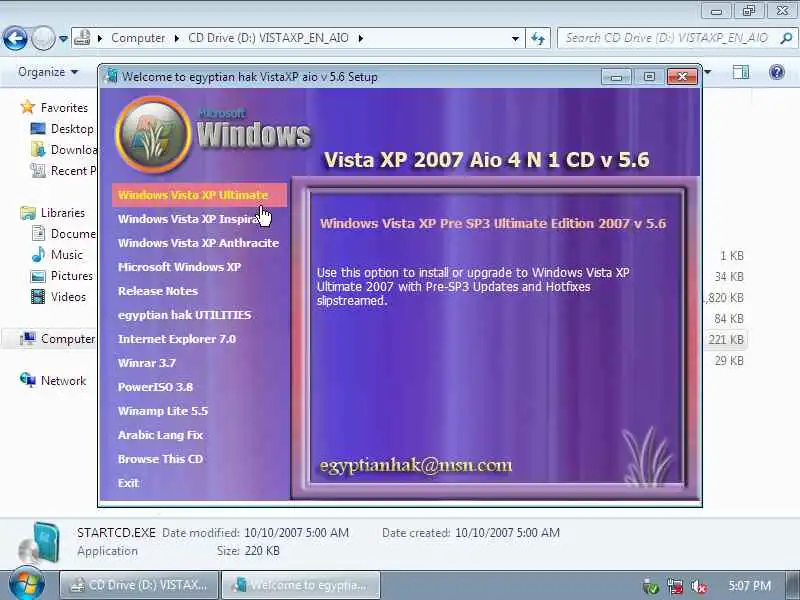Click the Windows Start orb
800x600 pixels.
[27, 584]
